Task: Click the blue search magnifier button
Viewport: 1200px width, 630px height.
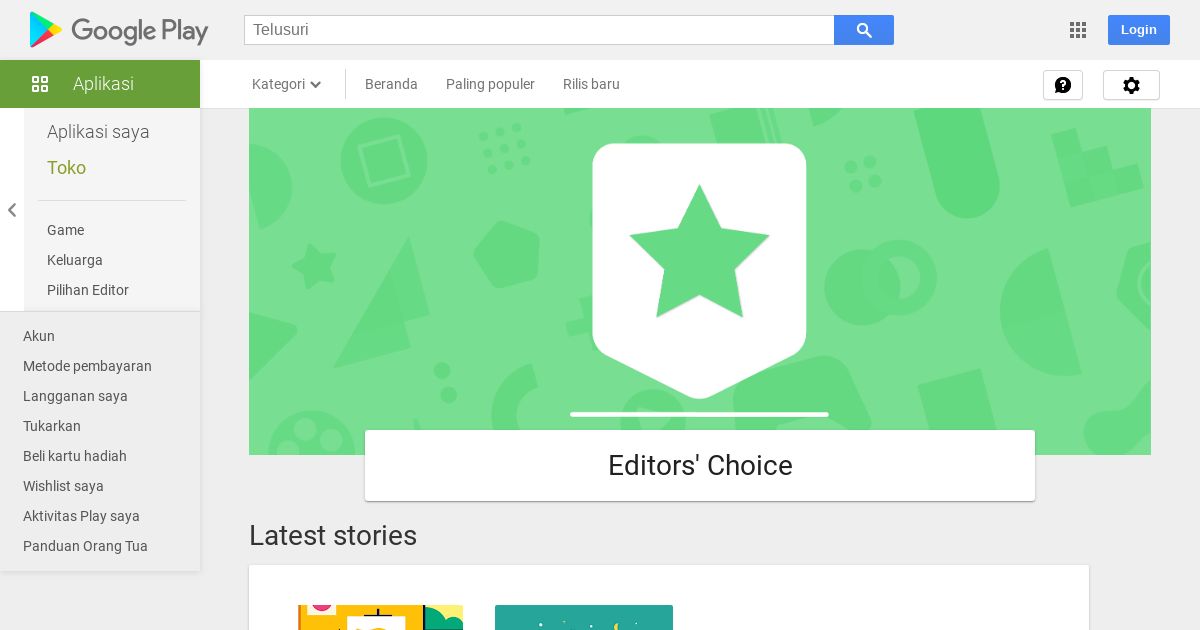Action: coord(864,30)
